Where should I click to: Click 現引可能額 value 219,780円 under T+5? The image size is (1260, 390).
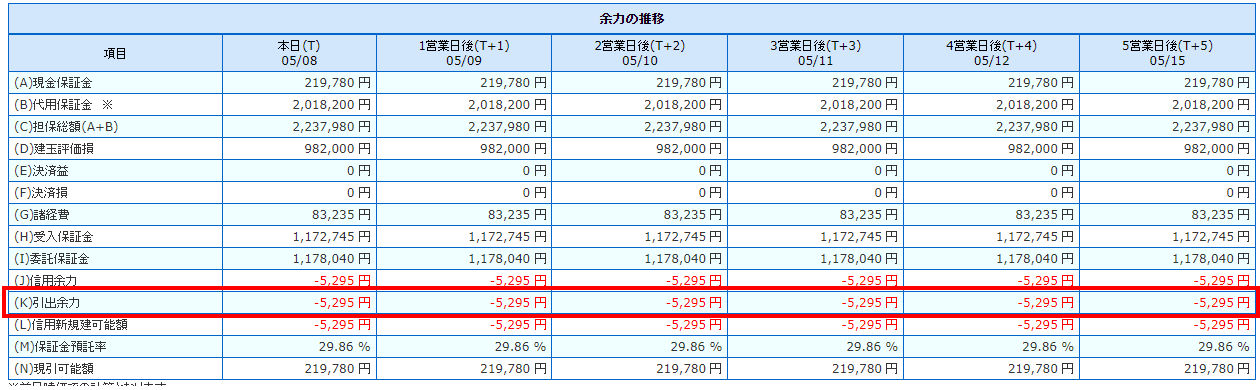[1218, 369]
